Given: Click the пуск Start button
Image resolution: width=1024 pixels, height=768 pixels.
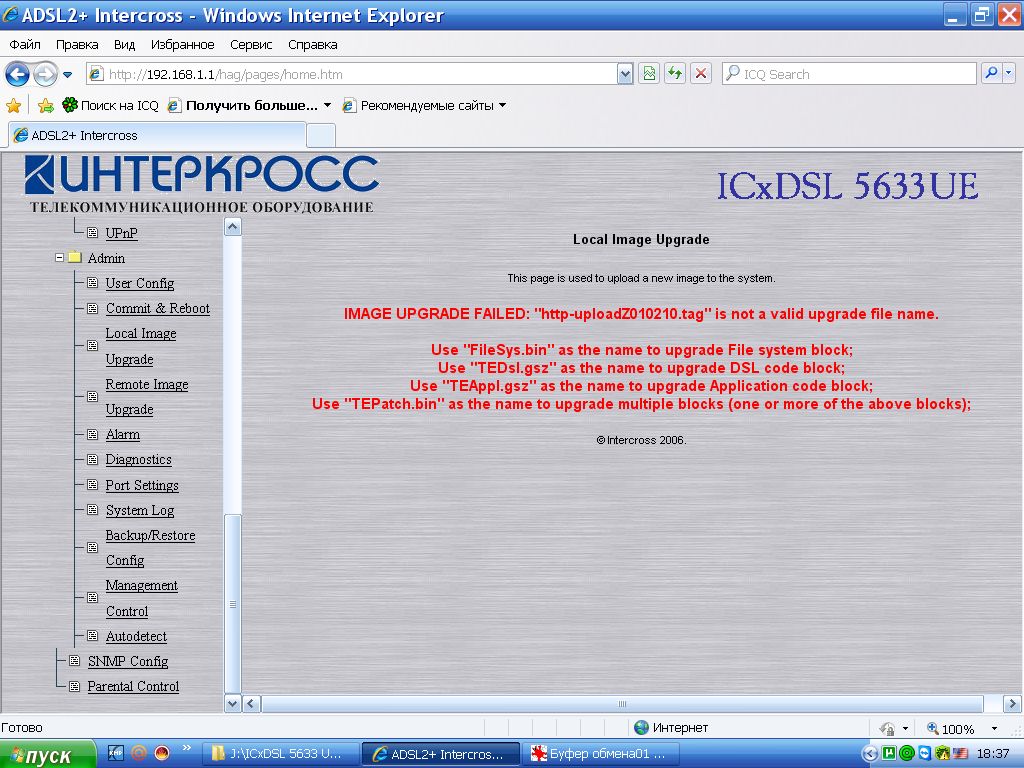Looking at the screenshot, I should click(x=48, y=754).
